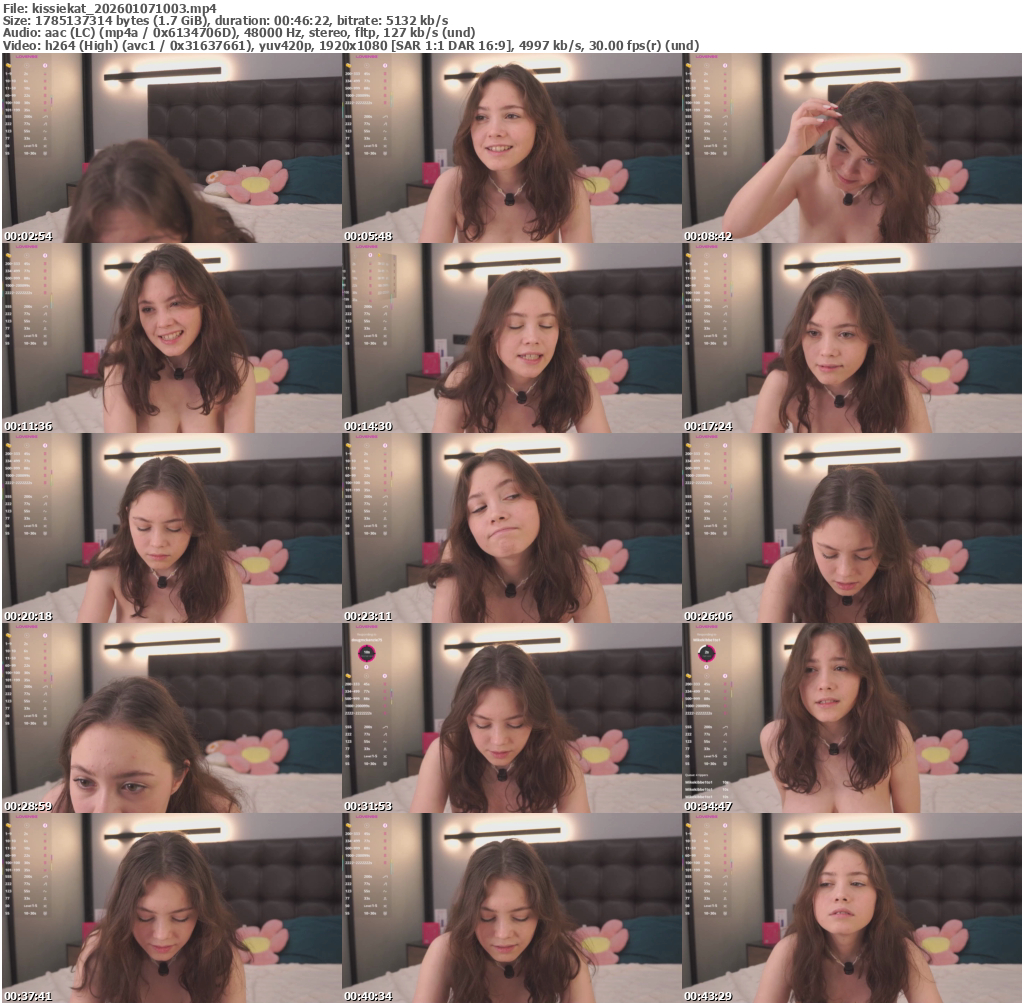The image size is (1024, 1003).
Task: Click the 'Size: 1785137314 bytes' header line
Action: 225,20
